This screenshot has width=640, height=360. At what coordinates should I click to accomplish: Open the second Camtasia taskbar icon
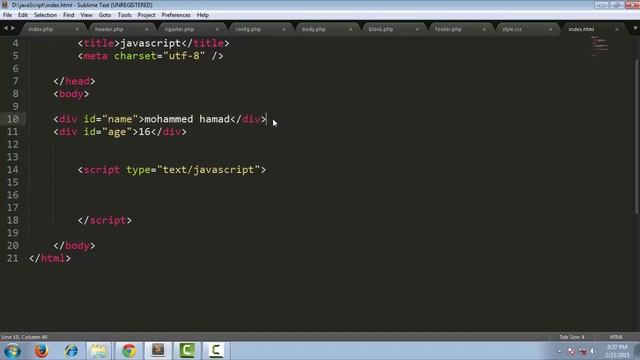tap(216, 351)
